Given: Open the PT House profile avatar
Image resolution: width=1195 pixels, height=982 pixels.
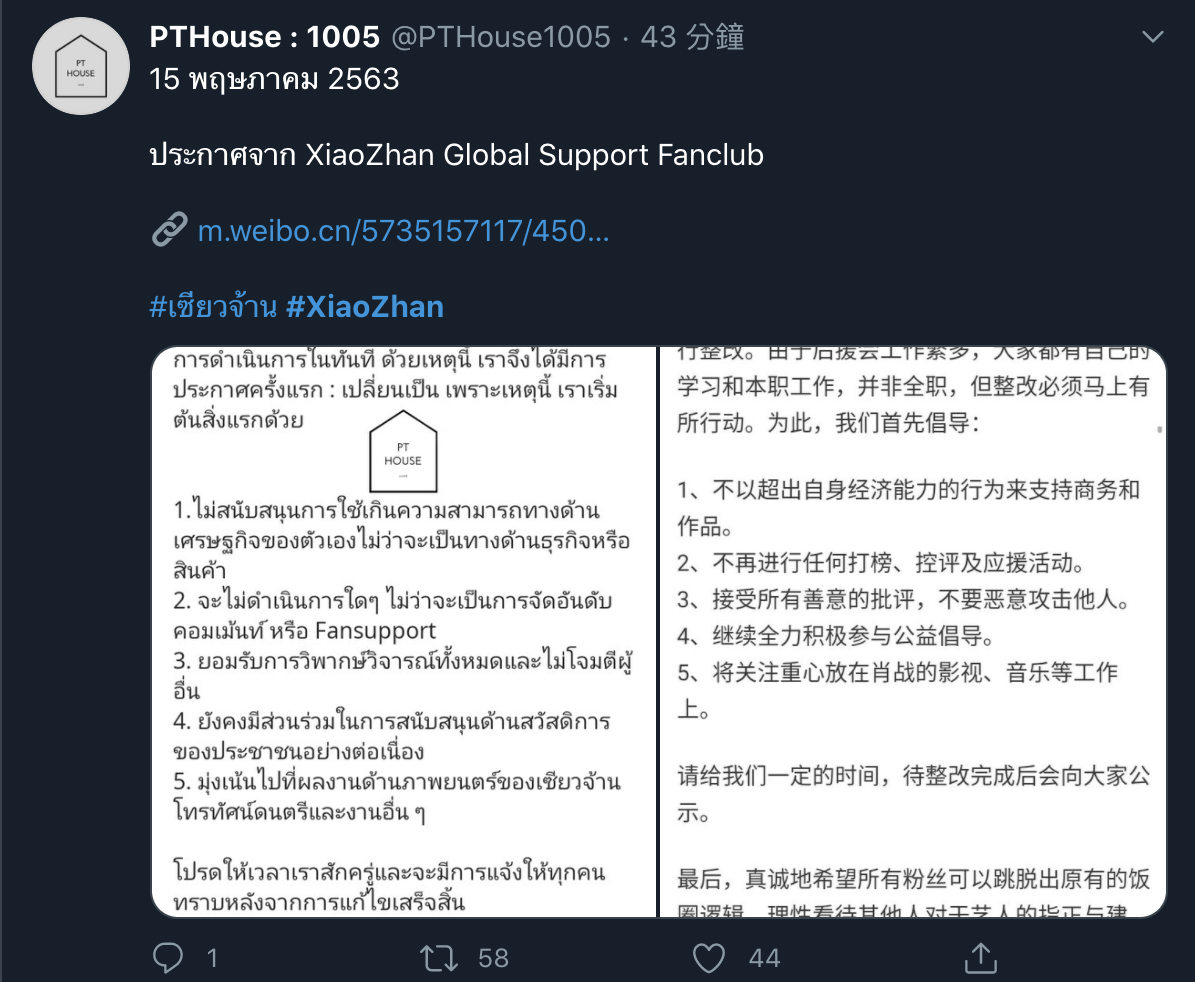Looking at the screenshot, I should [x=81, y=66].
